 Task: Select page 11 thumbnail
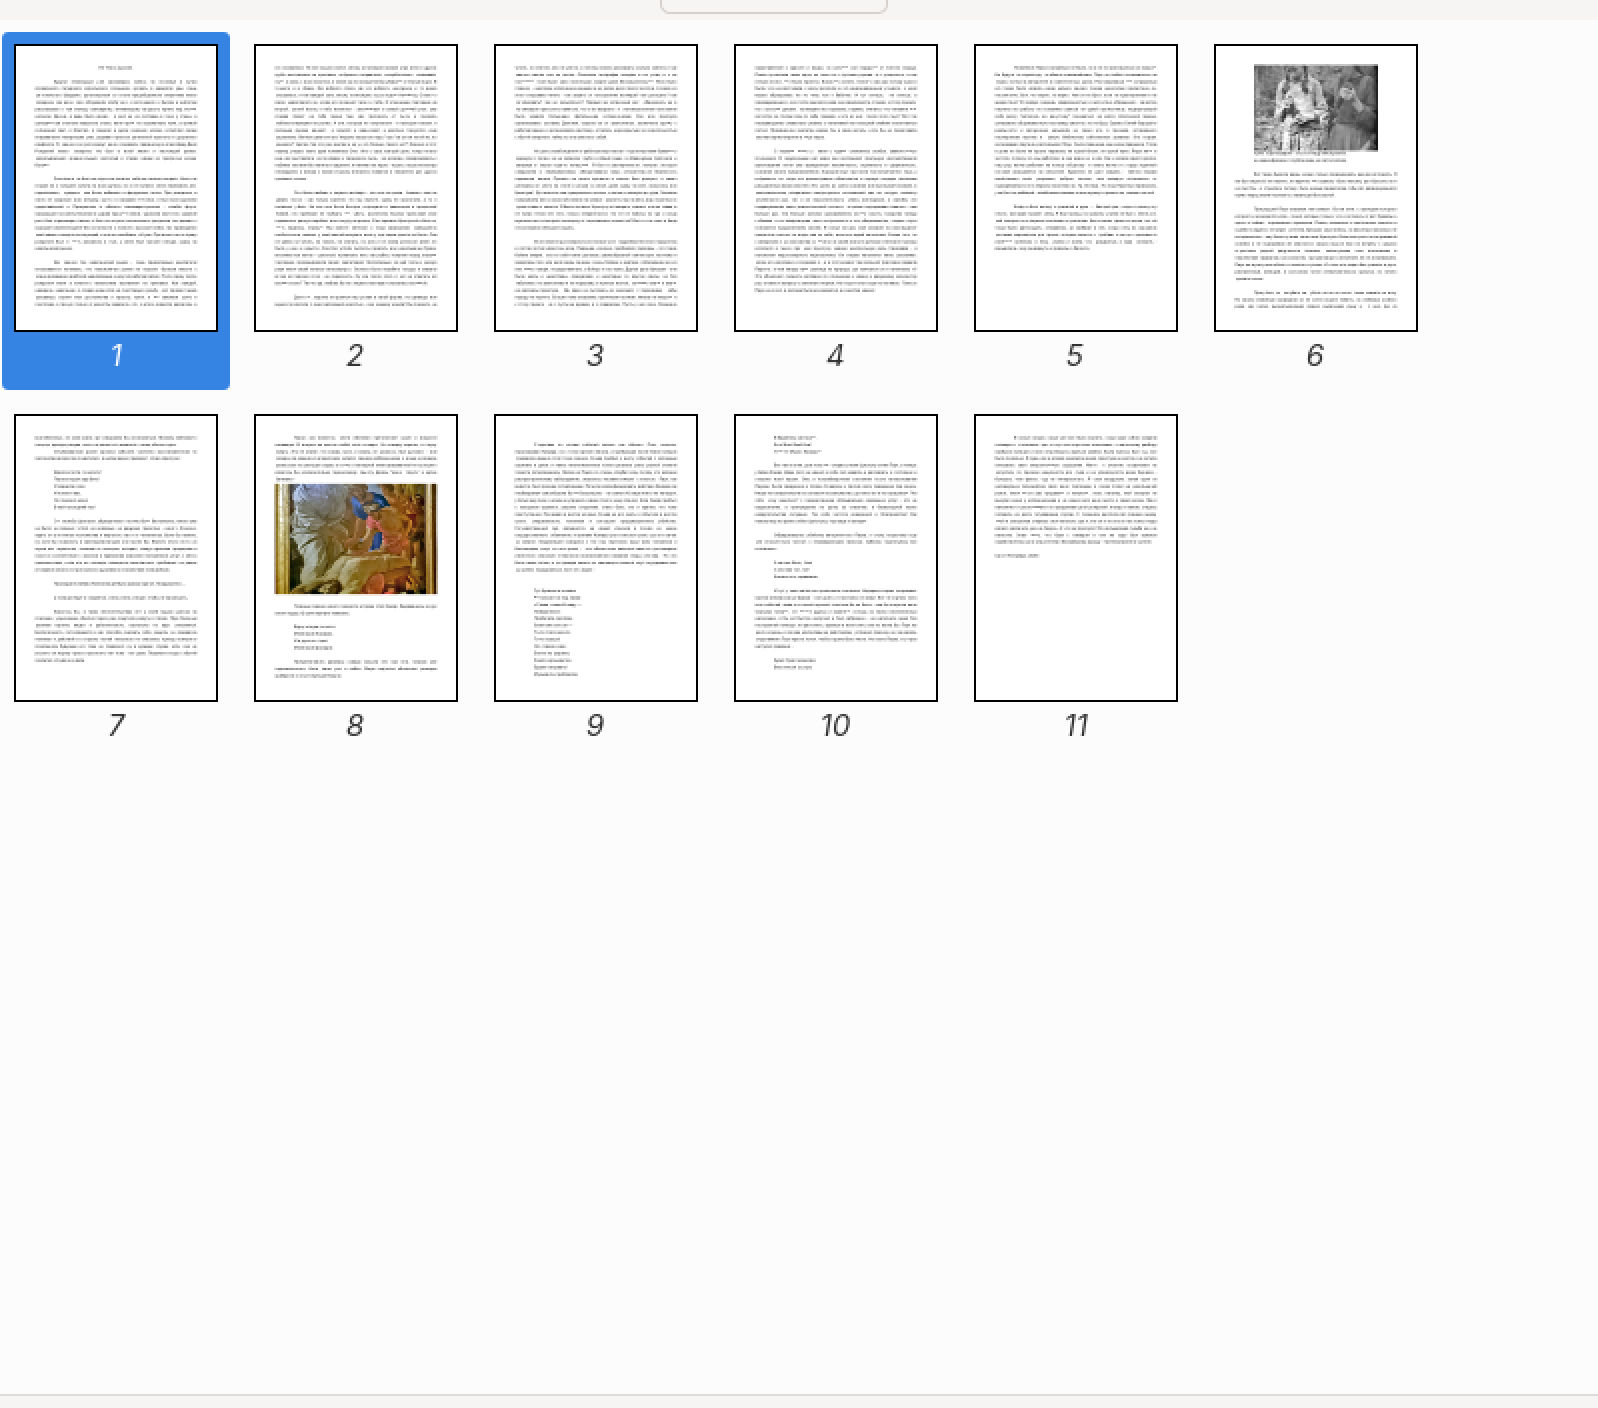pyautogui.click(x=1076, y=558)
